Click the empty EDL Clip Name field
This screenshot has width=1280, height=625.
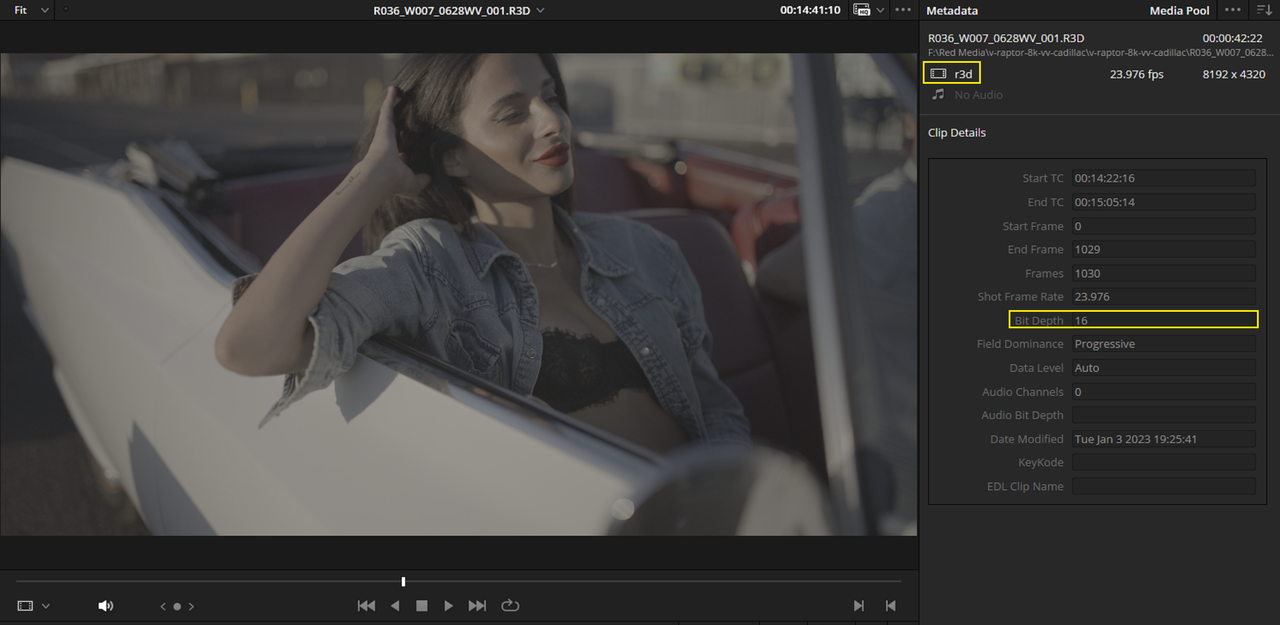coord(1163,486)
